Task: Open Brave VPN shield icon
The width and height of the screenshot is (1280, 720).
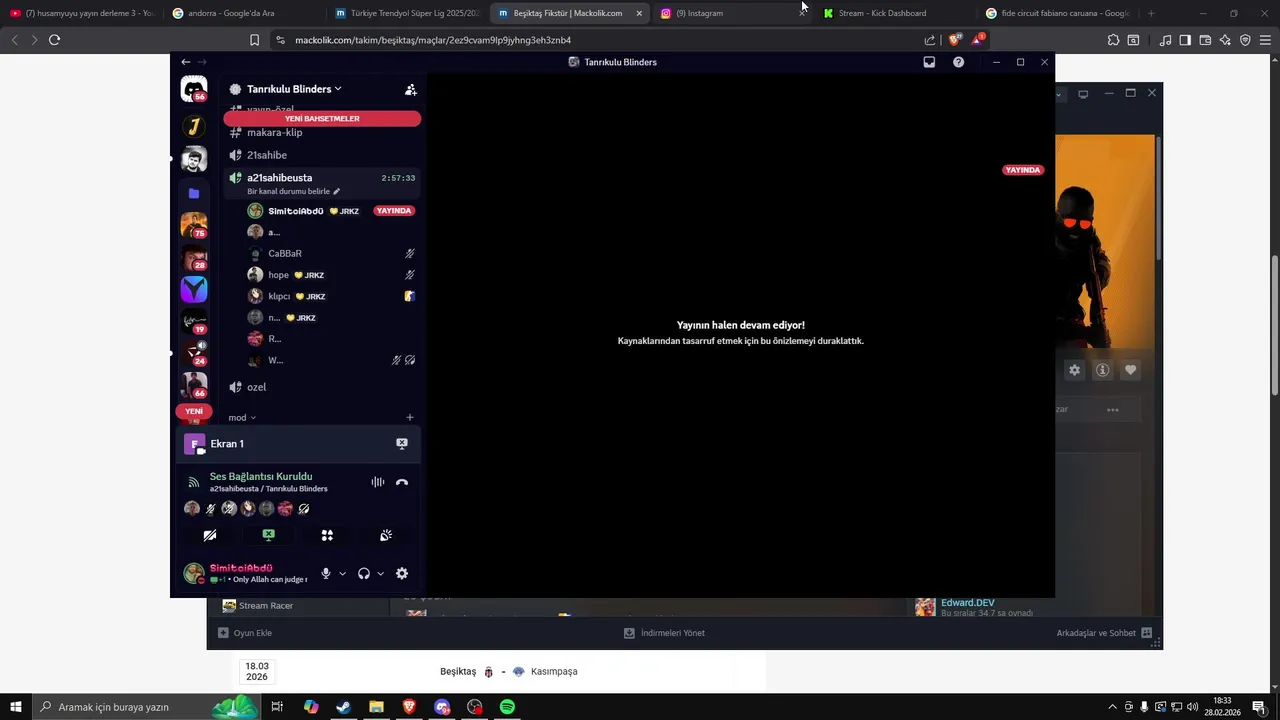Action: point(1245,40)
